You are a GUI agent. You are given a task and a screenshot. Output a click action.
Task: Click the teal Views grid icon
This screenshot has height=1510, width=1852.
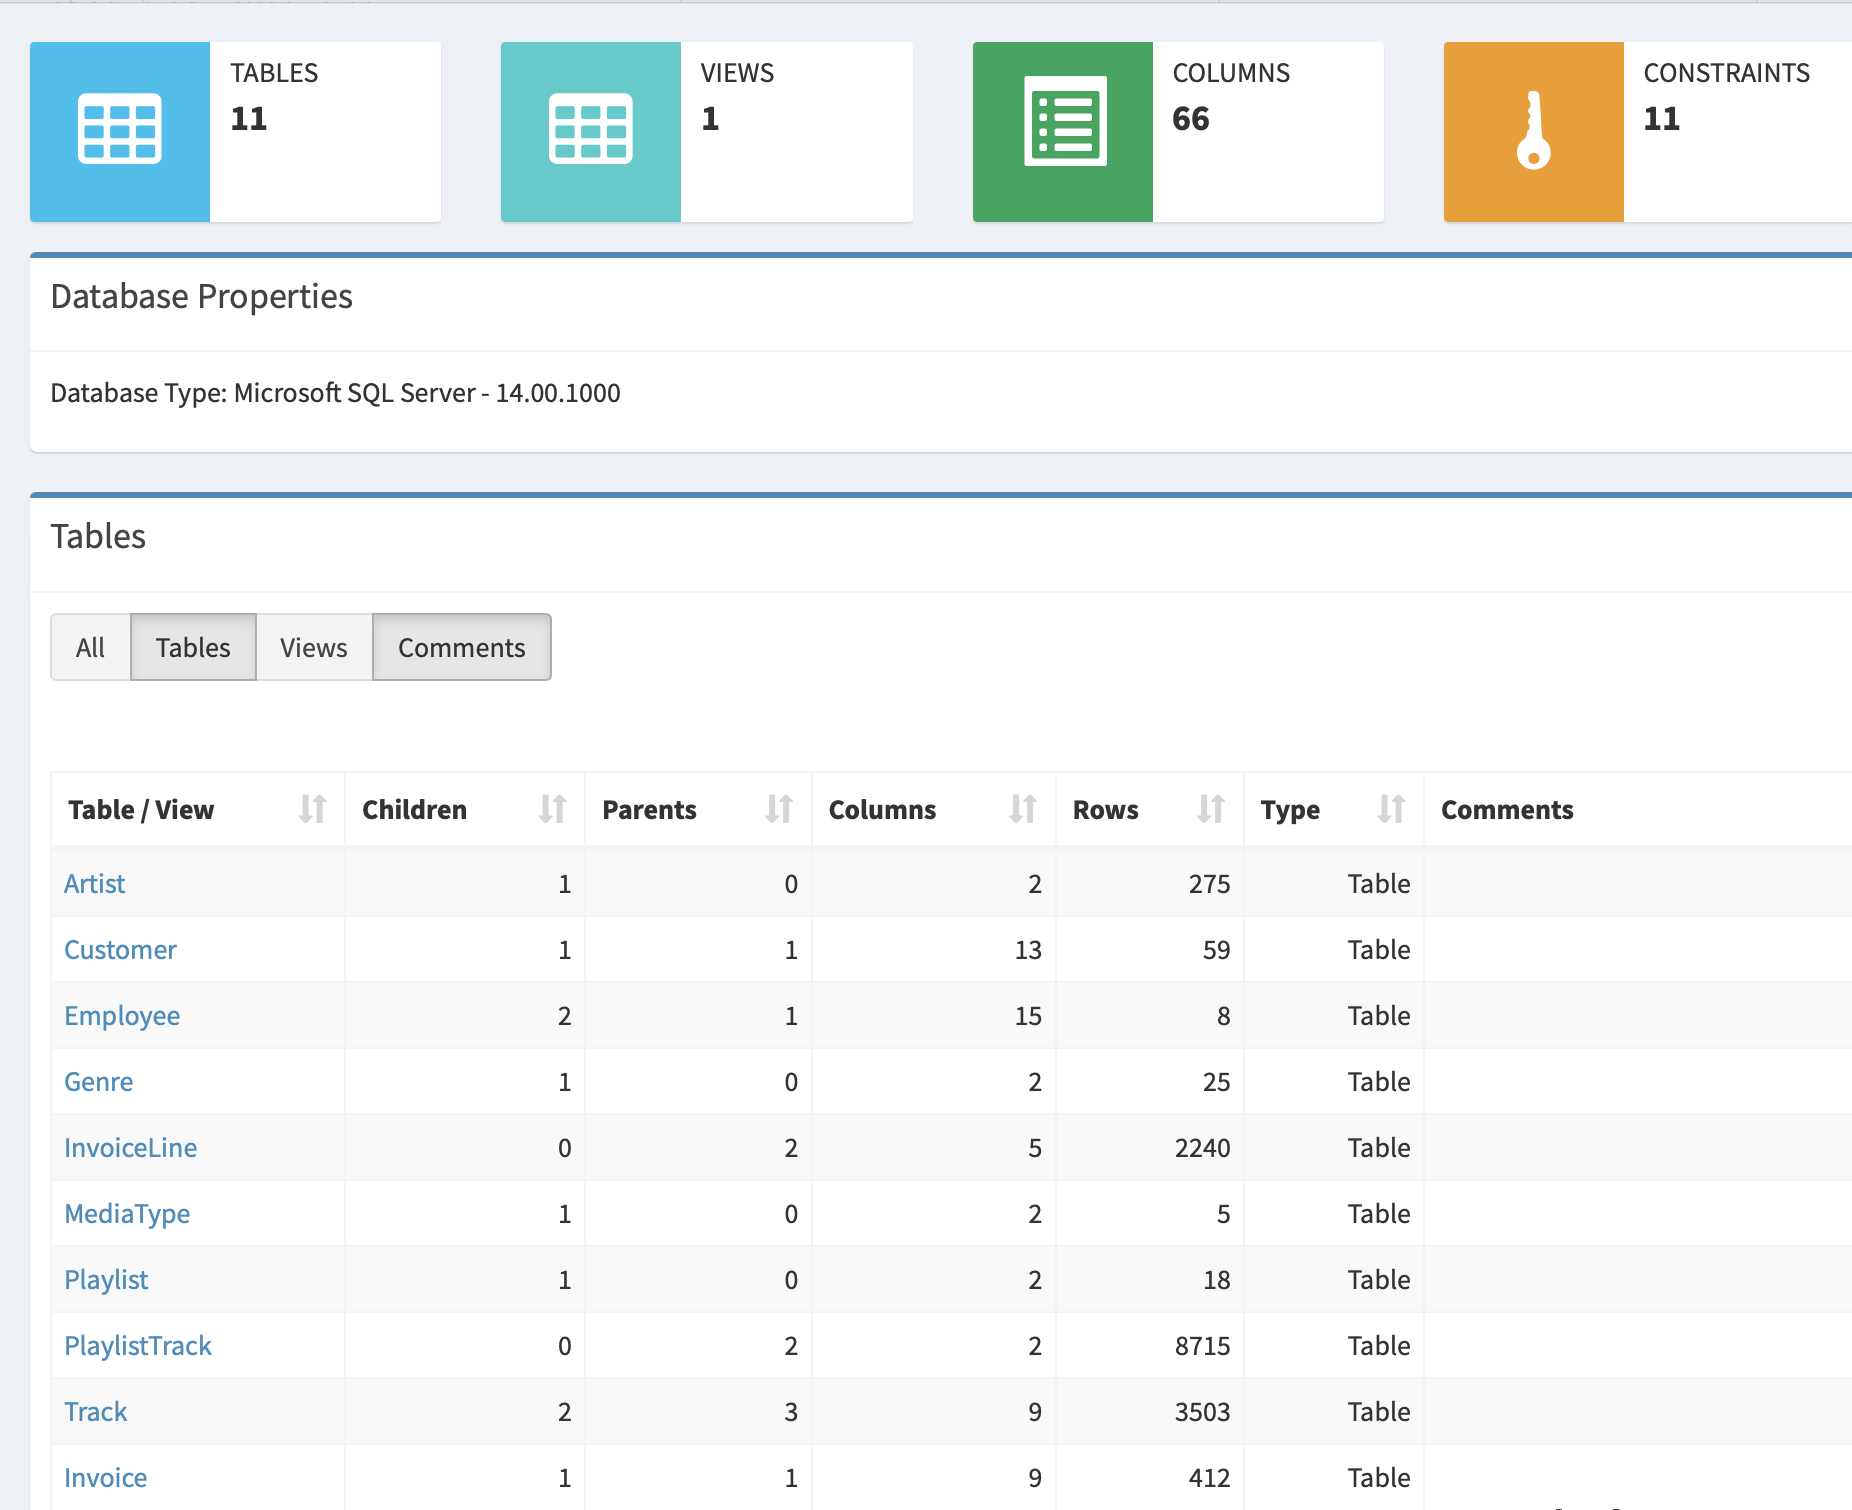(591, 130)
